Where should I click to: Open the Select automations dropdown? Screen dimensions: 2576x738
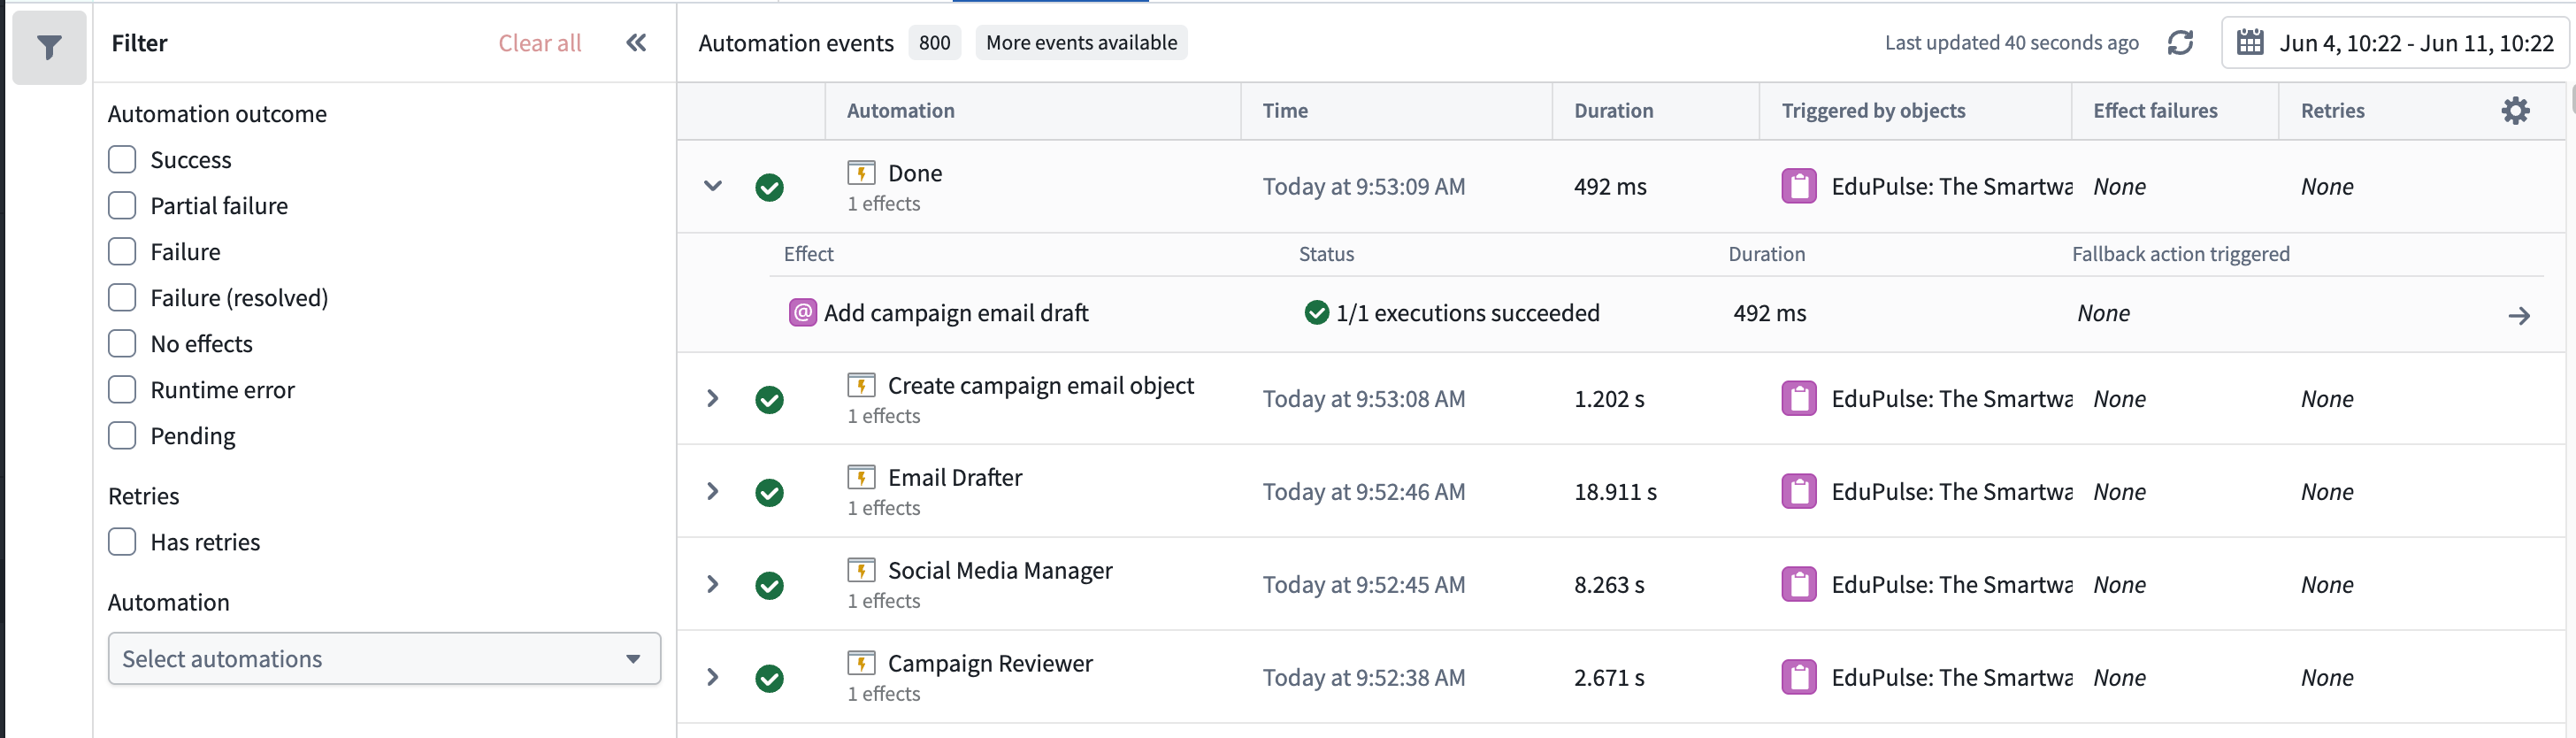pos(384,659)
